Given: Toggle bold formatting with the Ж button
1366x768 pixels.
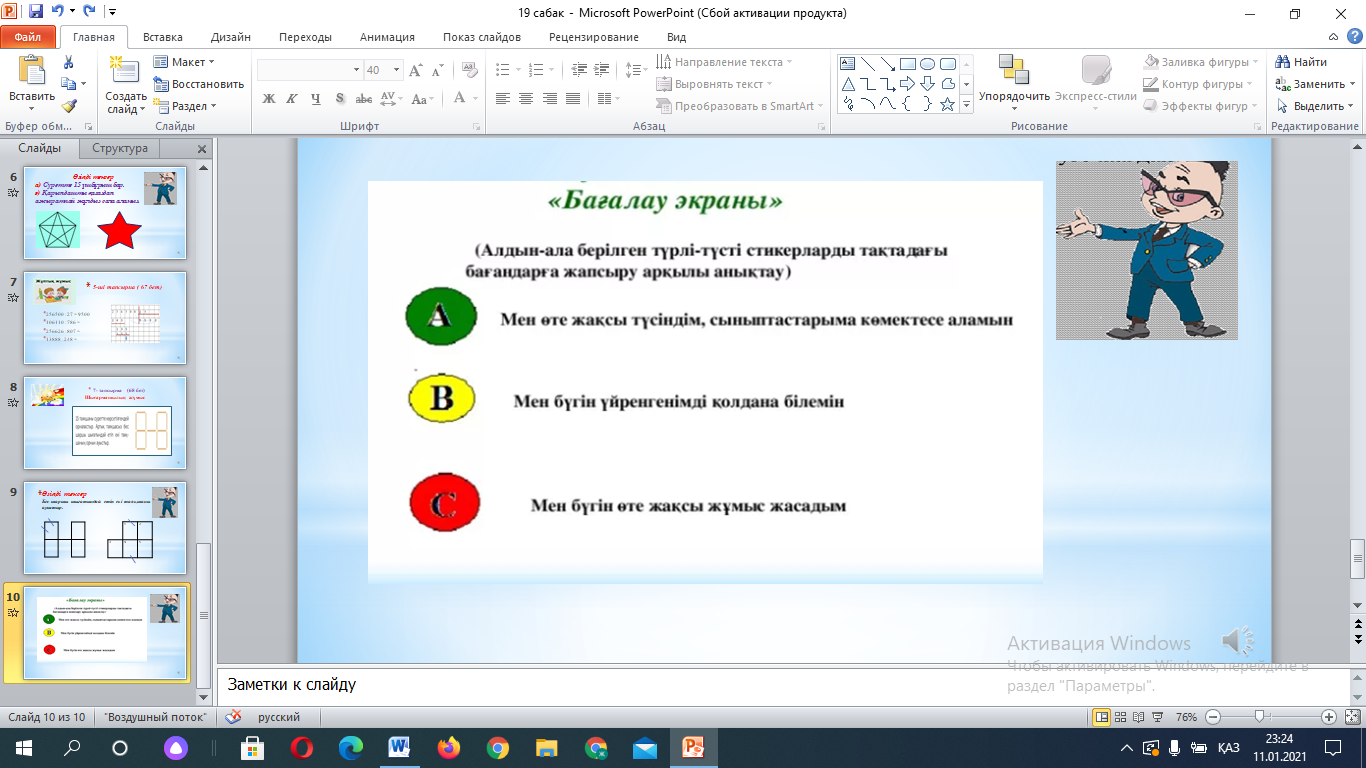Looking at the screenshot, I should [268, 98].
